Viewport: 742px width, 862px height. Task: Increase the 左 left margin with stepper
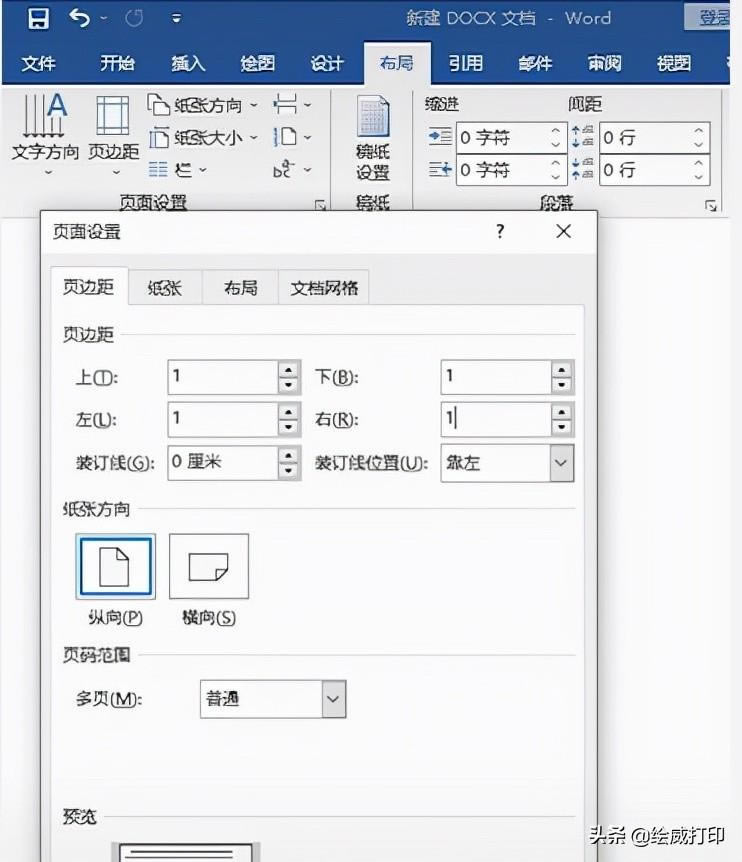point(289,411)
